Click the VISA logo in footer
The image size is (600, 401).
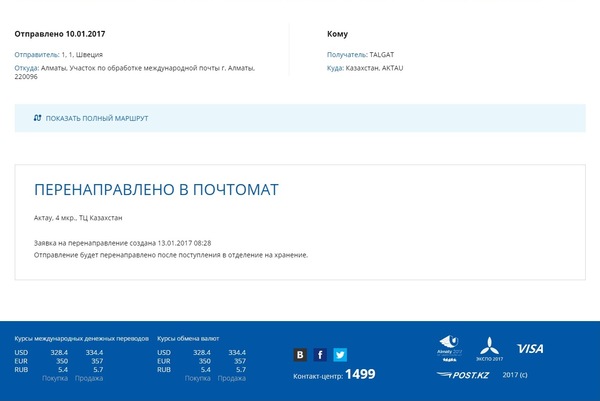[530, 348]
